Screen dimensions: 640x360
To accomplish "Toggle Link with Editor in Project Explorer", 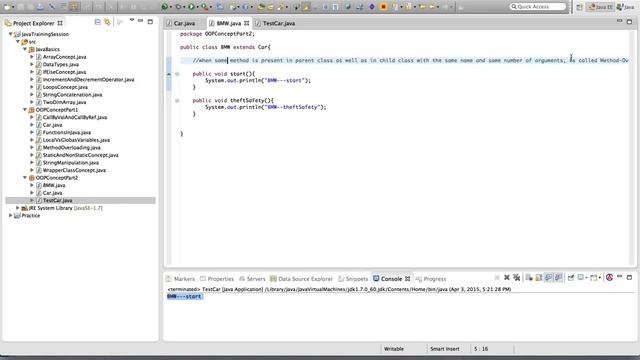I will tap(107, 22).
